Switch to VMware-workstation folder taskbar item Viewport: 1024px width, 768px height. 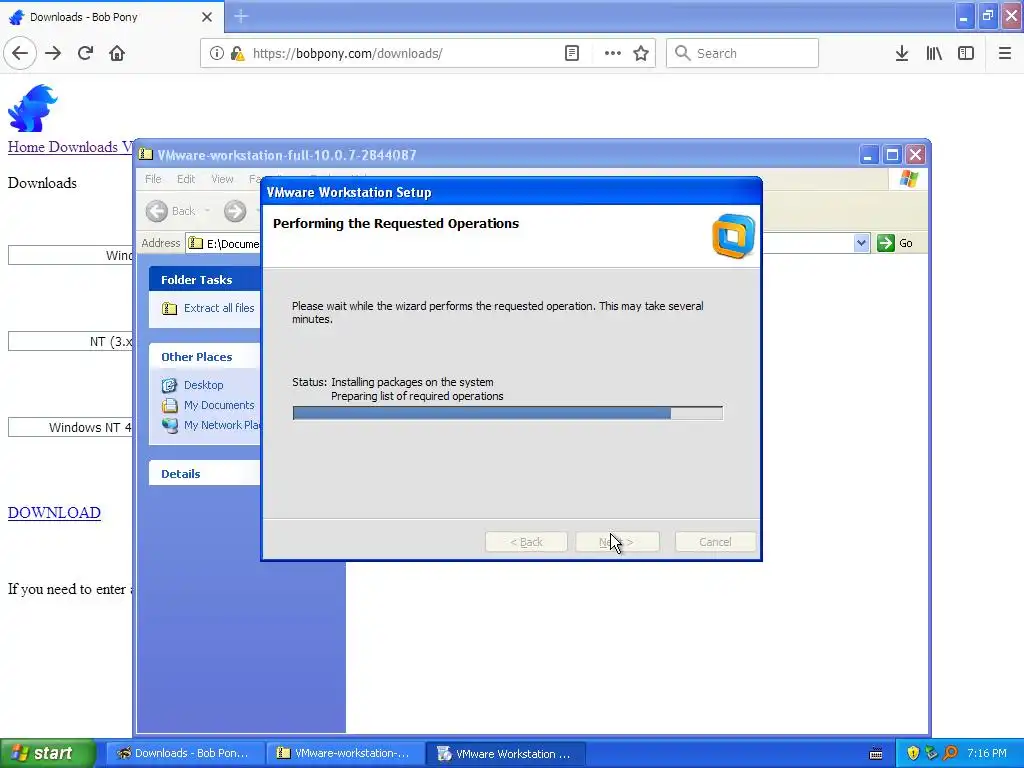345,754
